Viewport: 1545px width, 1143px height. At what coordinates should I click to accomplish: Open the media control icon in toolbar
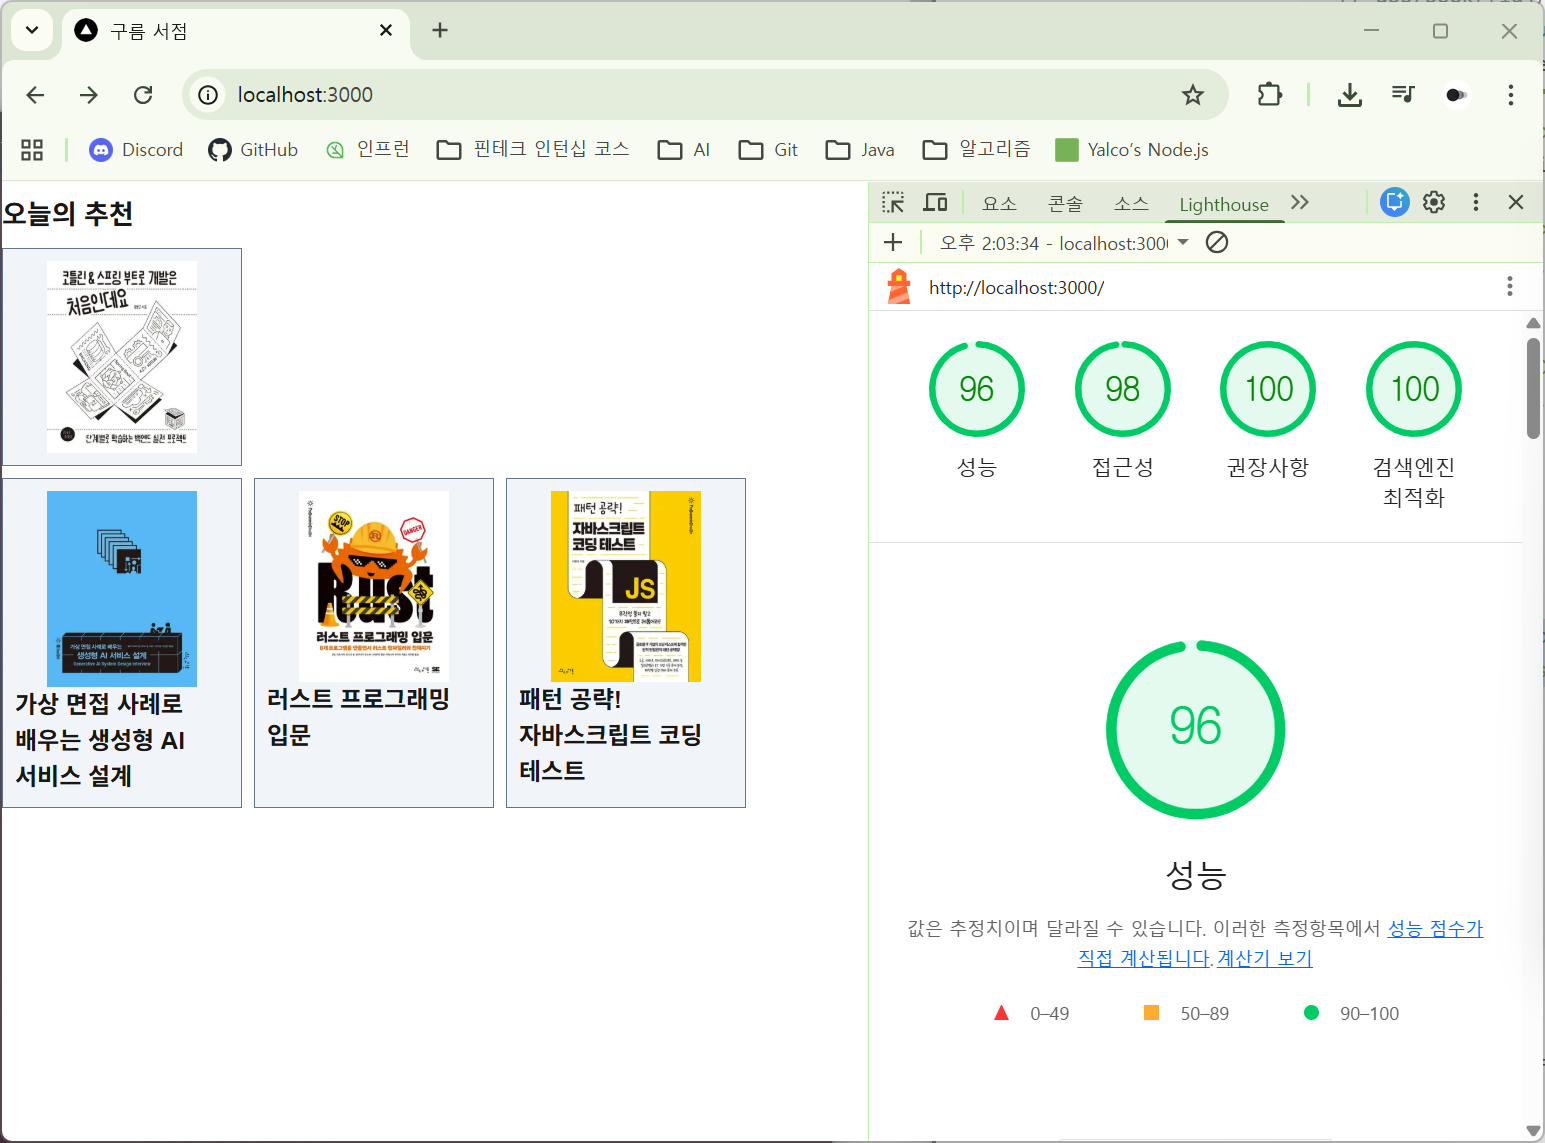point(1403,95)
